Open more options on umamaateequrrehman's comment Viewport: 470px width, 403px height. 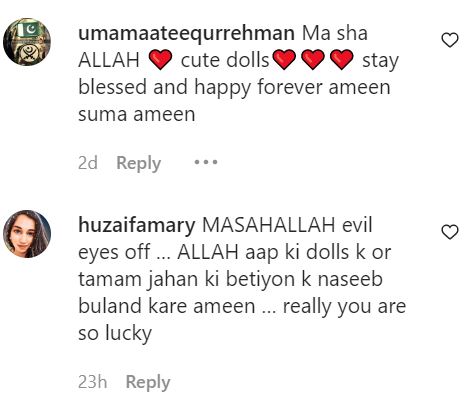pos(206,162)
